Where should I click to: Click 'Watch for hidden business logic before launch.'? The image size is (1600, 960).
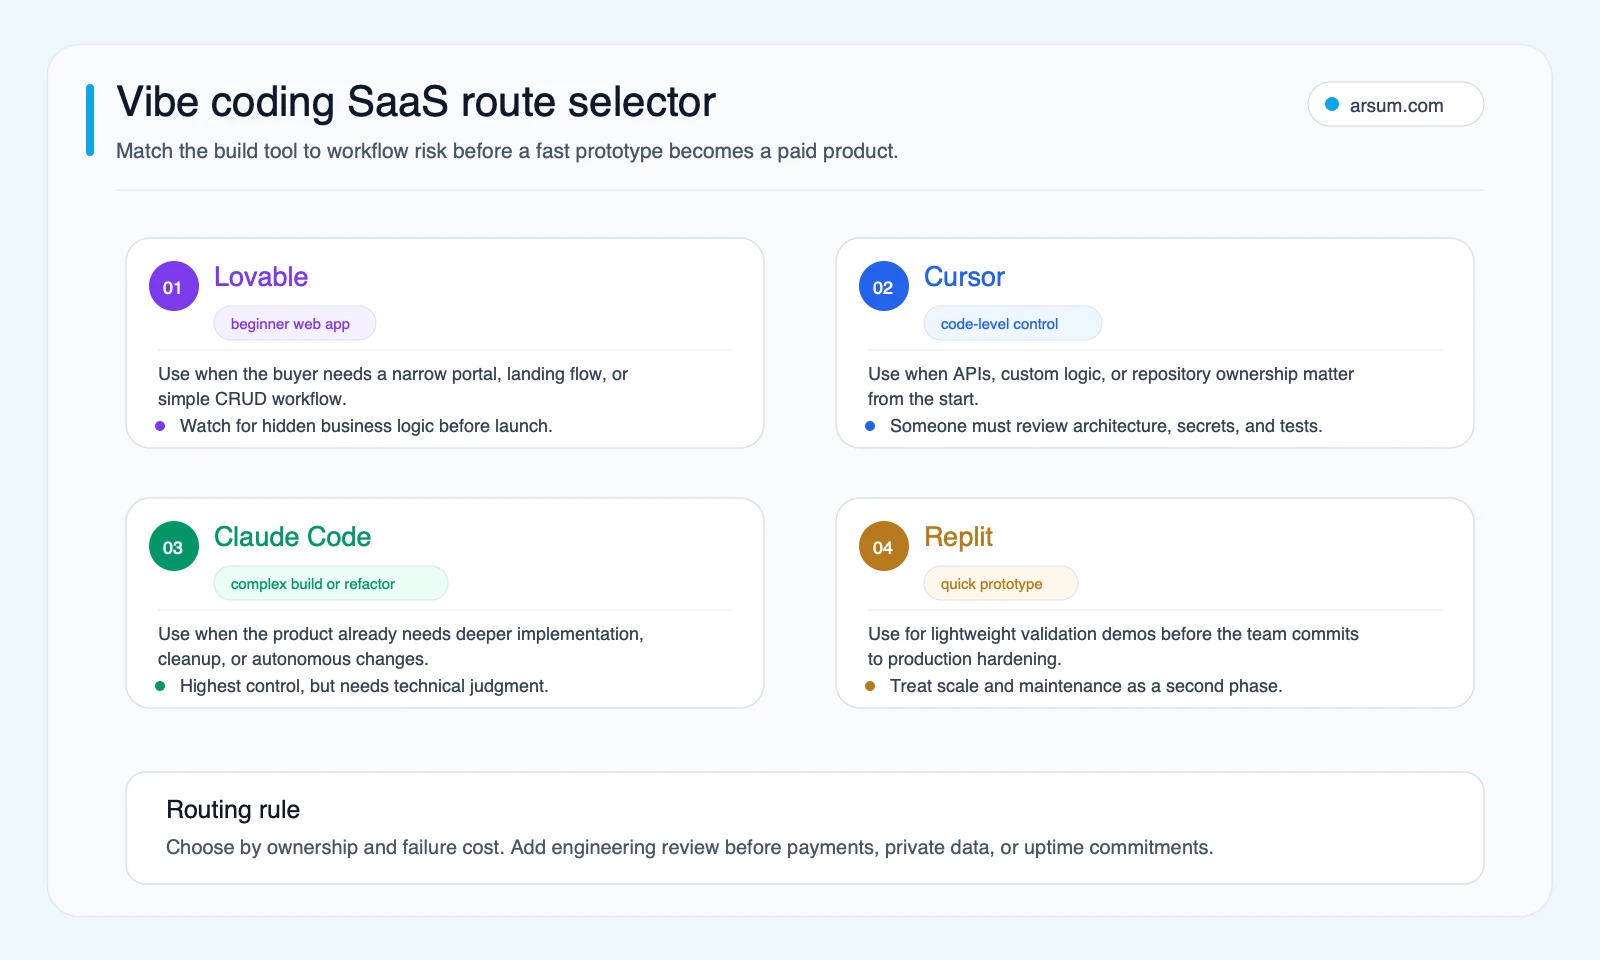click(366, 426)
